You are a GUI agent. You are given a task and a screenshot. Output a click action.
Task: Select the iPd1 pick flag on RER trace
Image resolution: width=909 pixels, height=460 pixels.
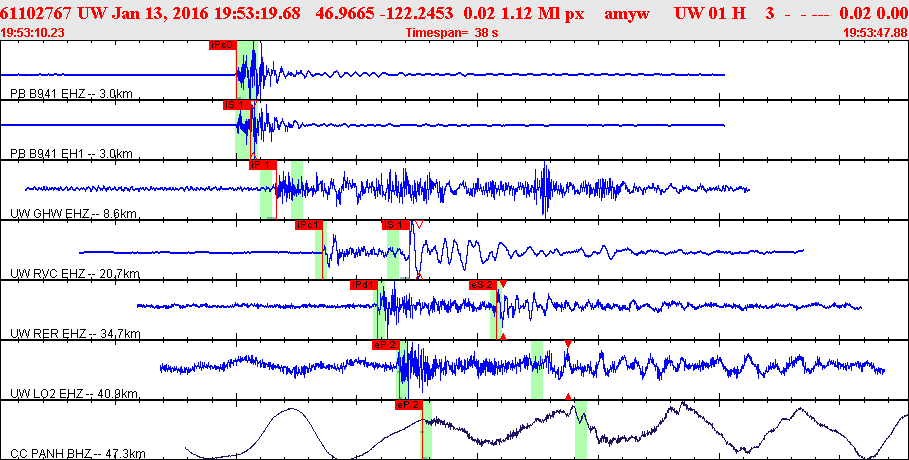[x=364, y=285]
